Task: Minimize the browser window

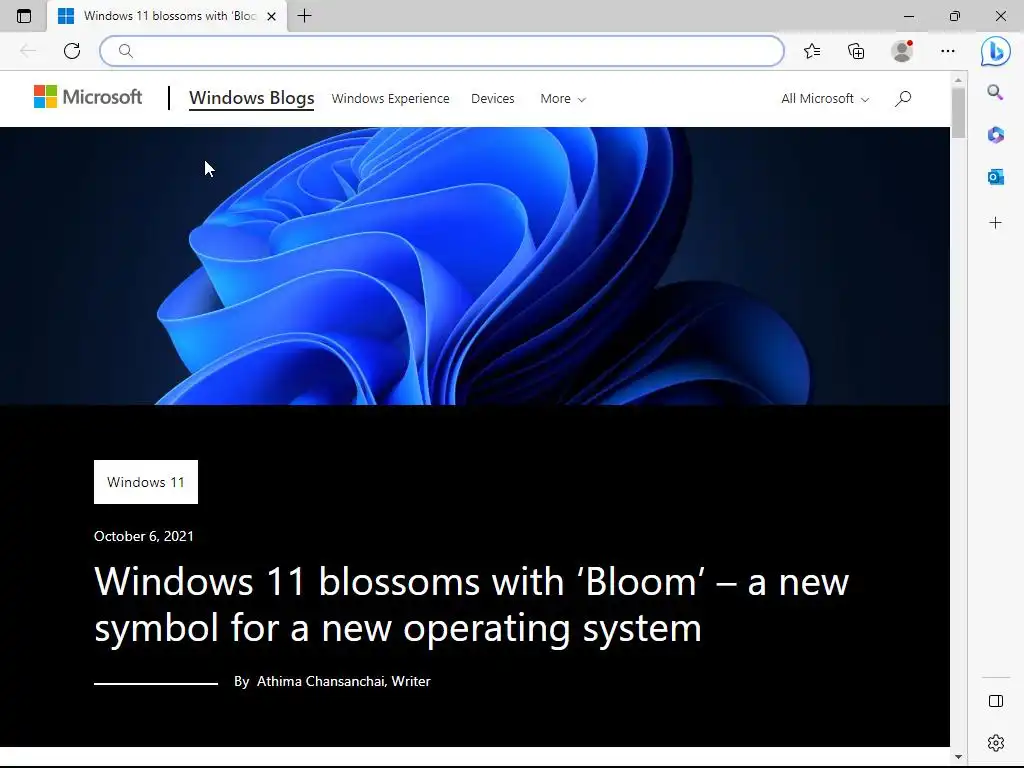Action: [908, 16]
